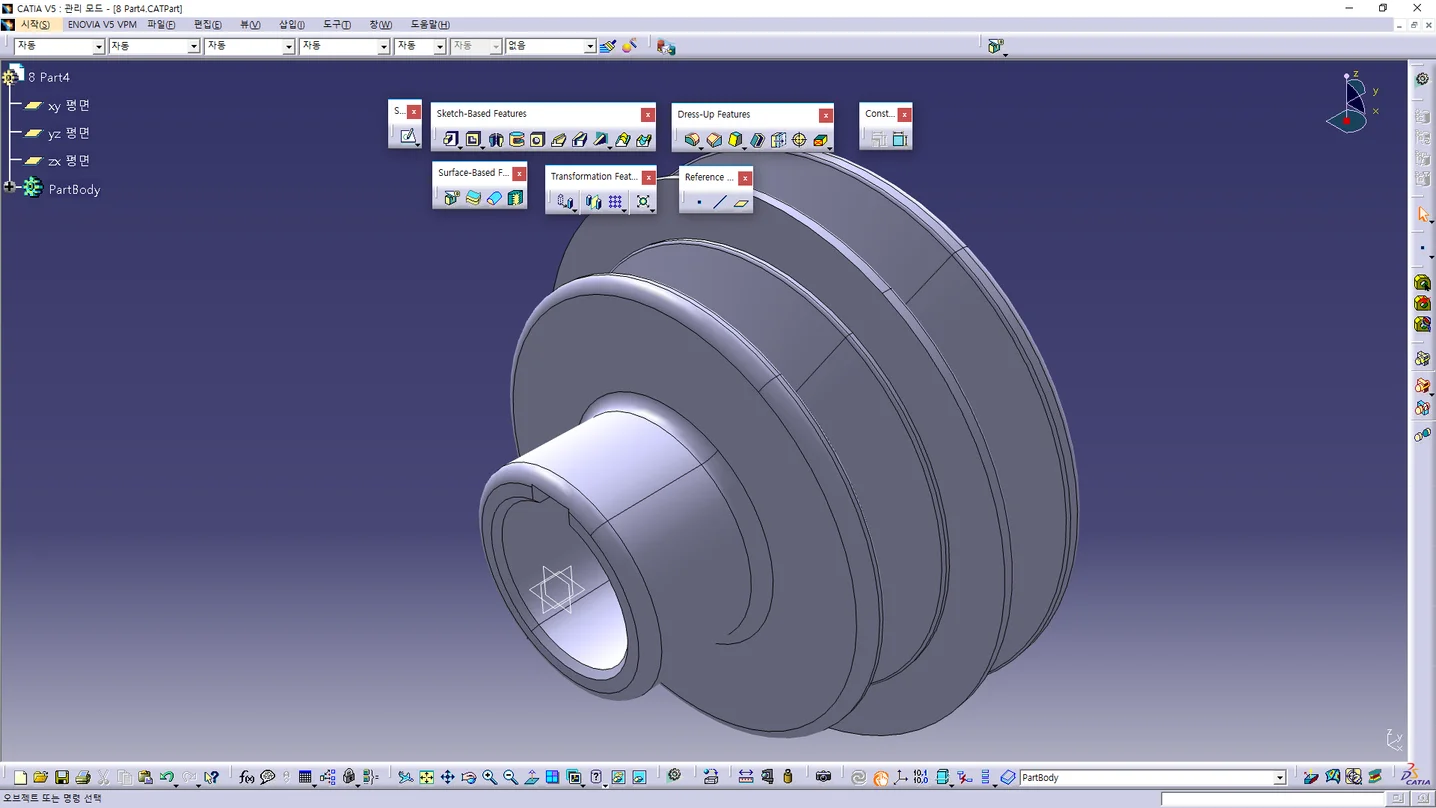Select the Remove Face tool
This screenshot has width=1436, height=808.
[820, 140]
